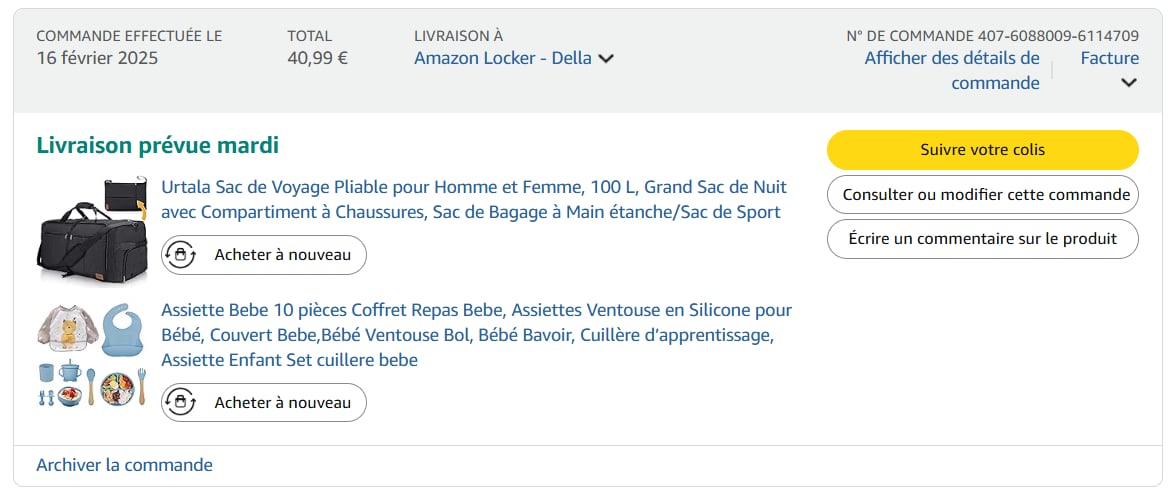Viewport: 1171px width, 493px height.
Task: Click Écrire un commentaire sur le produit
Action: pyautogui.click(x=982, y=239)
